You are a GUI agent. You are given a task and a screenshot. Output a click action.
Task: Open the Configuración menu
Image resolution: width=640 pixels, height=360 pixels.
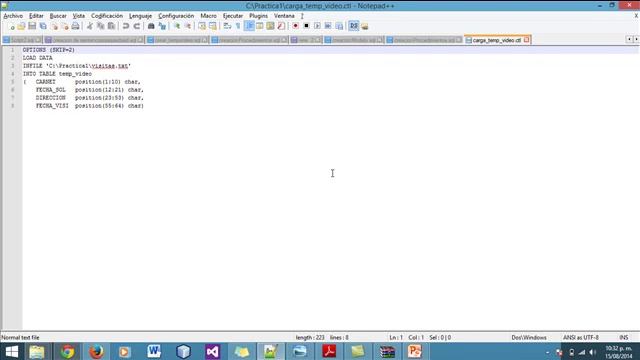tap(176, 16)
